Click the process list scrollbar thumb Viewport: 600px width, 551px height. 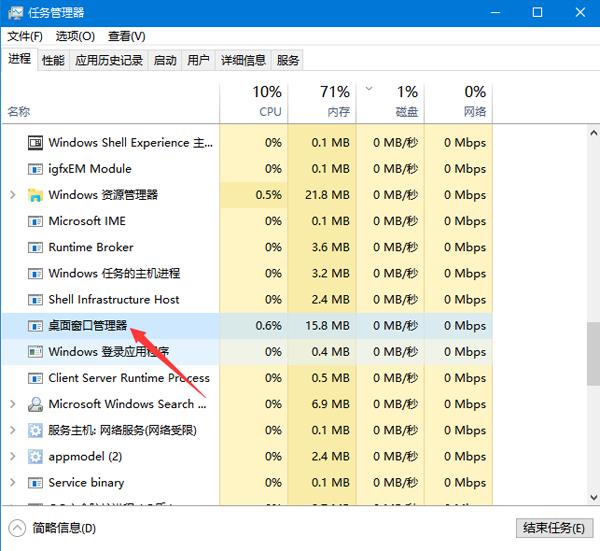(x=593, y=354)
